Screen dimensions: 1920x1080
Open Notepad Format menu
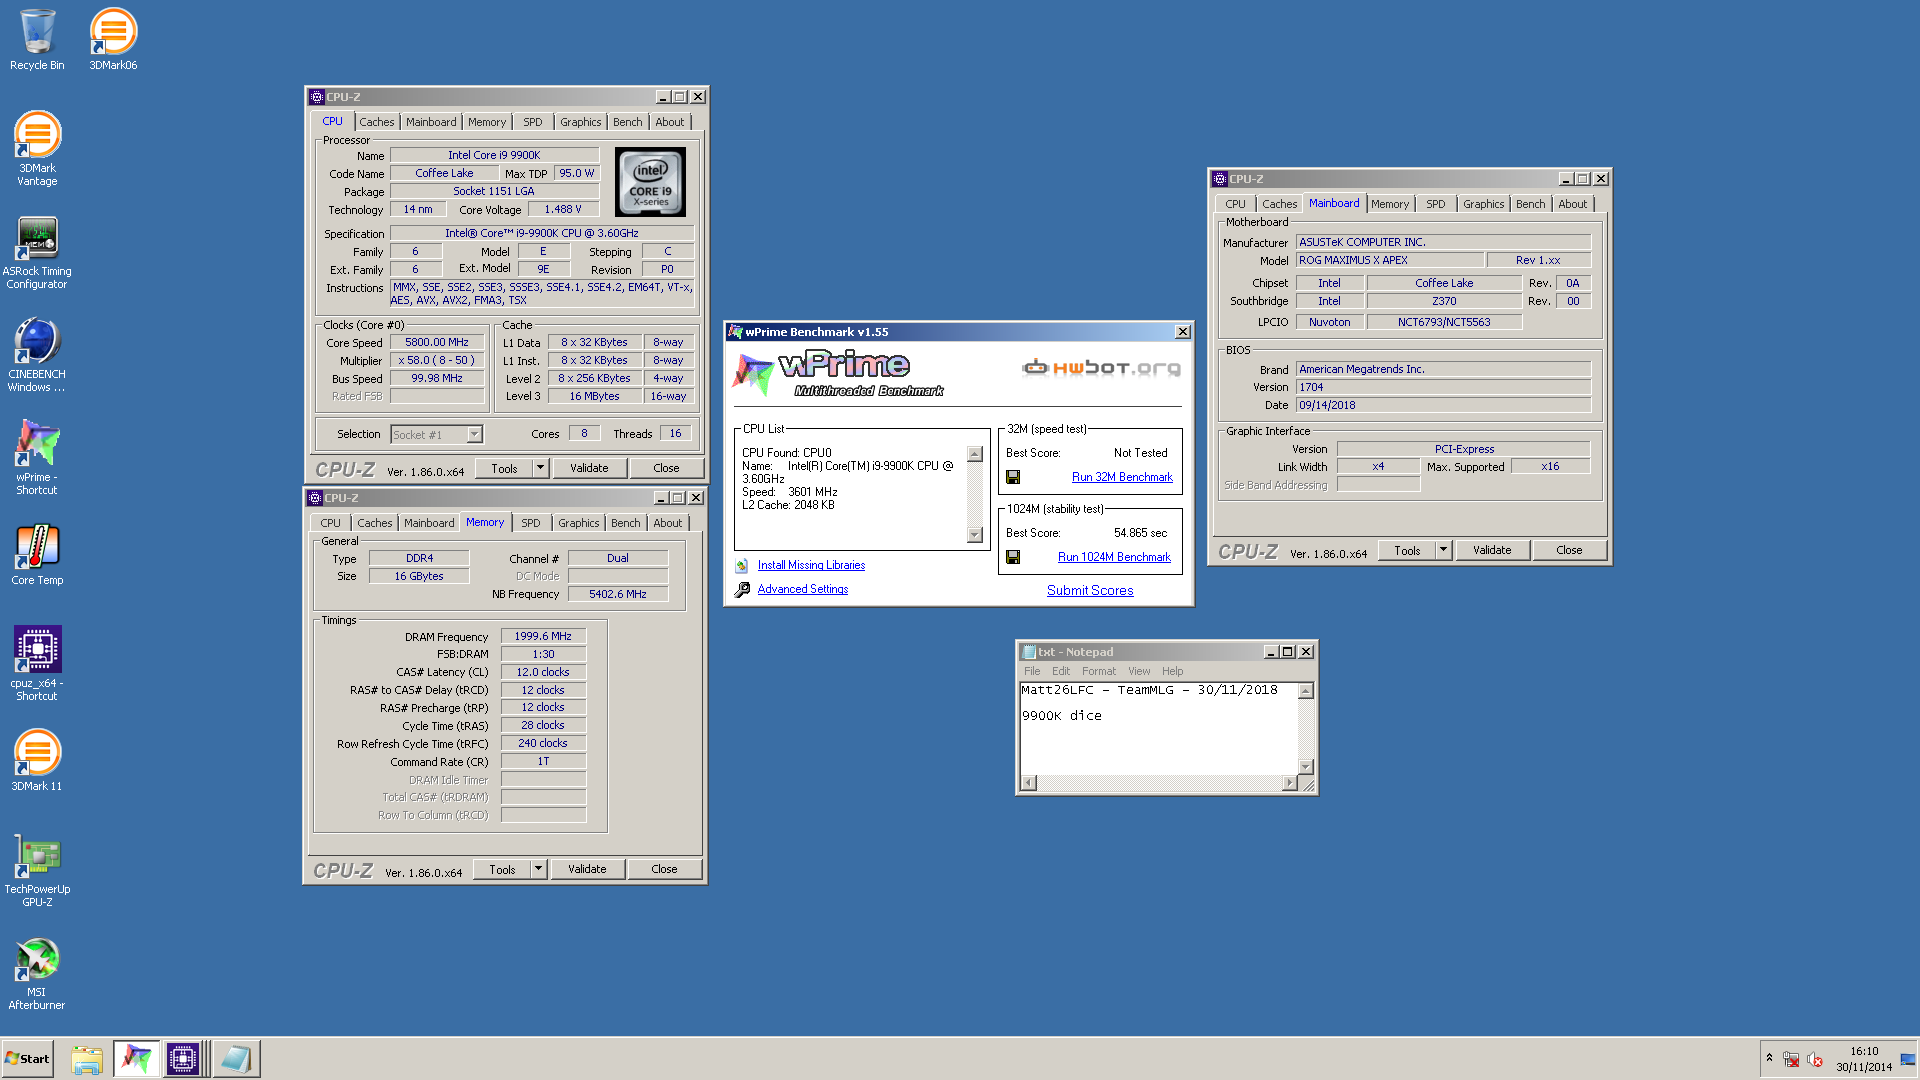pyautogui.click(x=1099, y=671)
